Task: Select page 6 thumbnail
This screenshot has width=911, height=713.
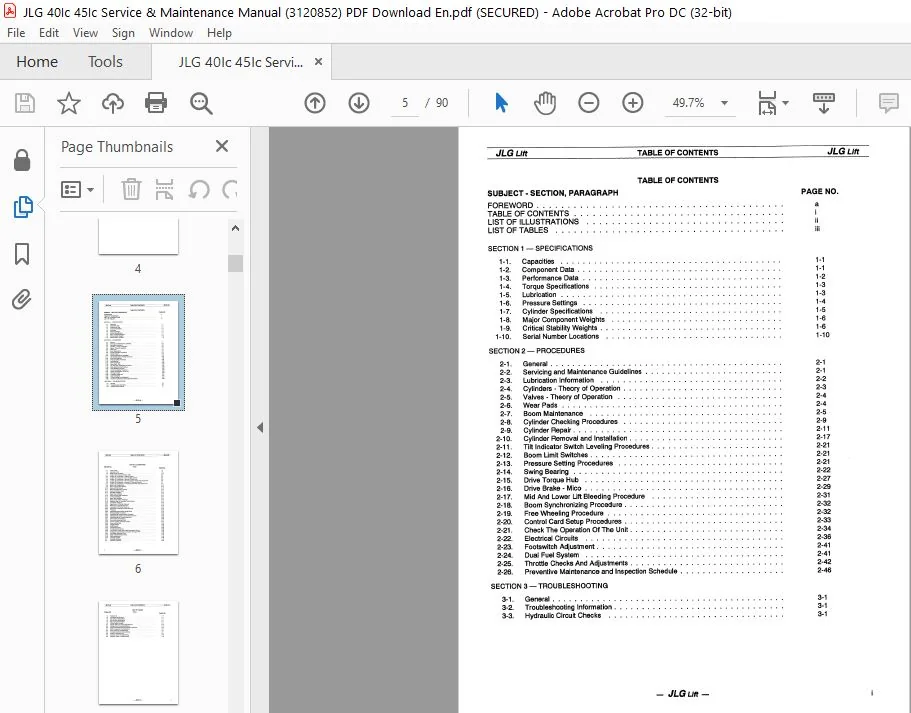Action: coord(138,503)
